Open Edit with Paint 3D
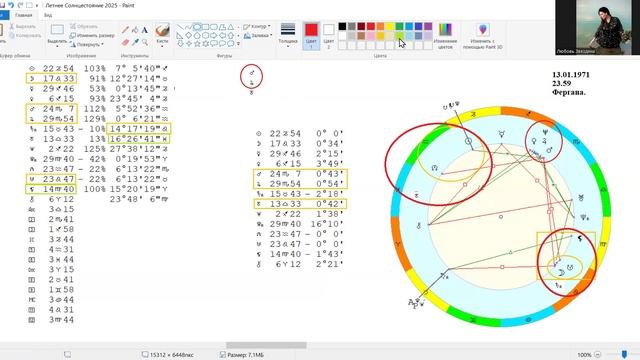Viewport: 640px width, 360px height. tap(482, 36)
